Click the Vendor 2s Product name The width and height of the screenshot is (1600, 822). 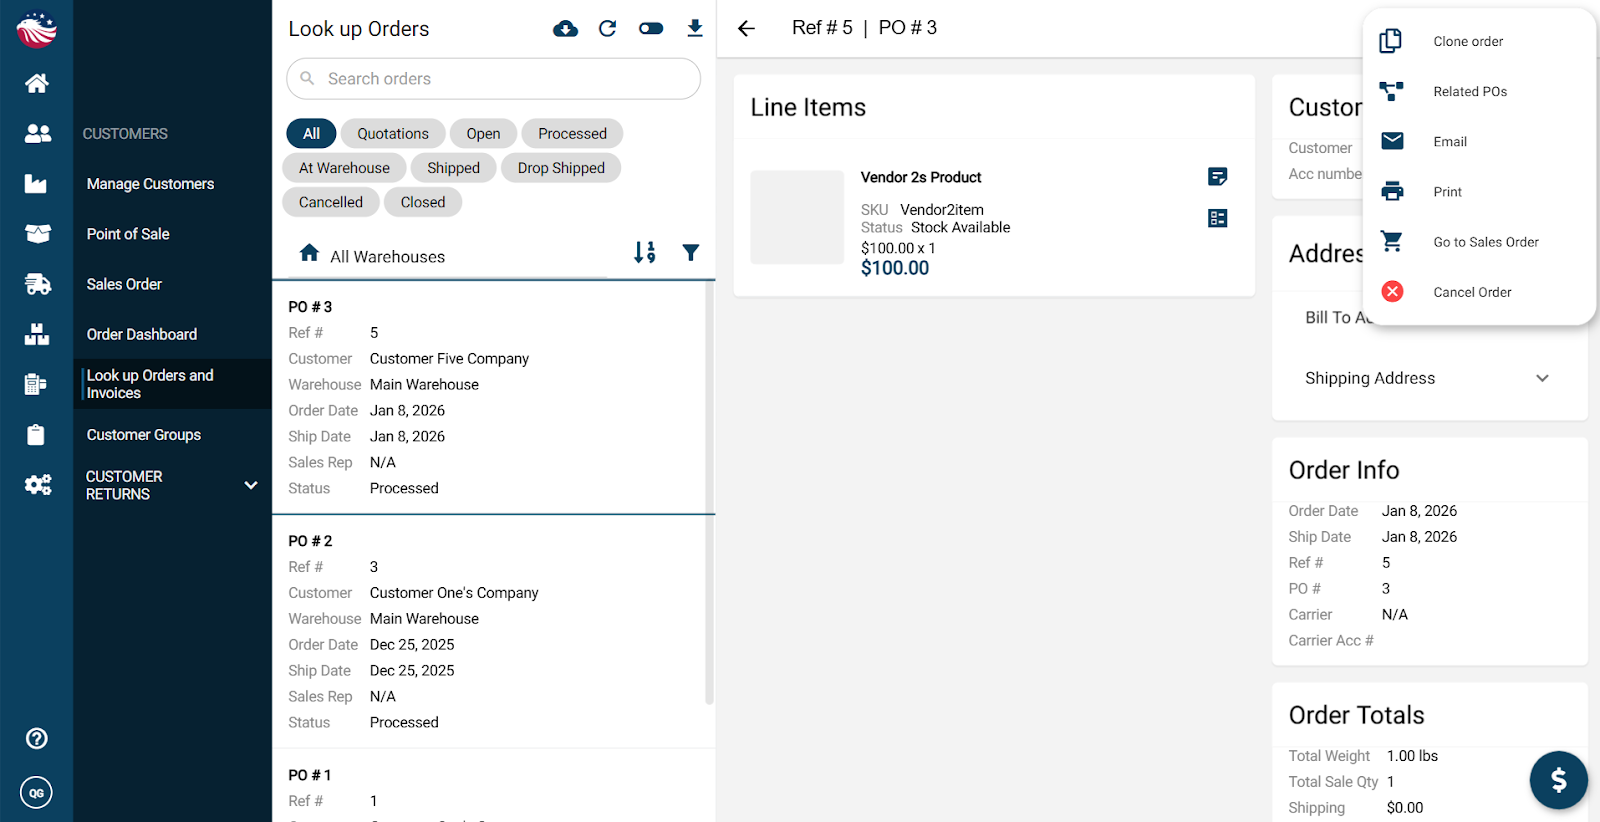[x=921, y=177]
